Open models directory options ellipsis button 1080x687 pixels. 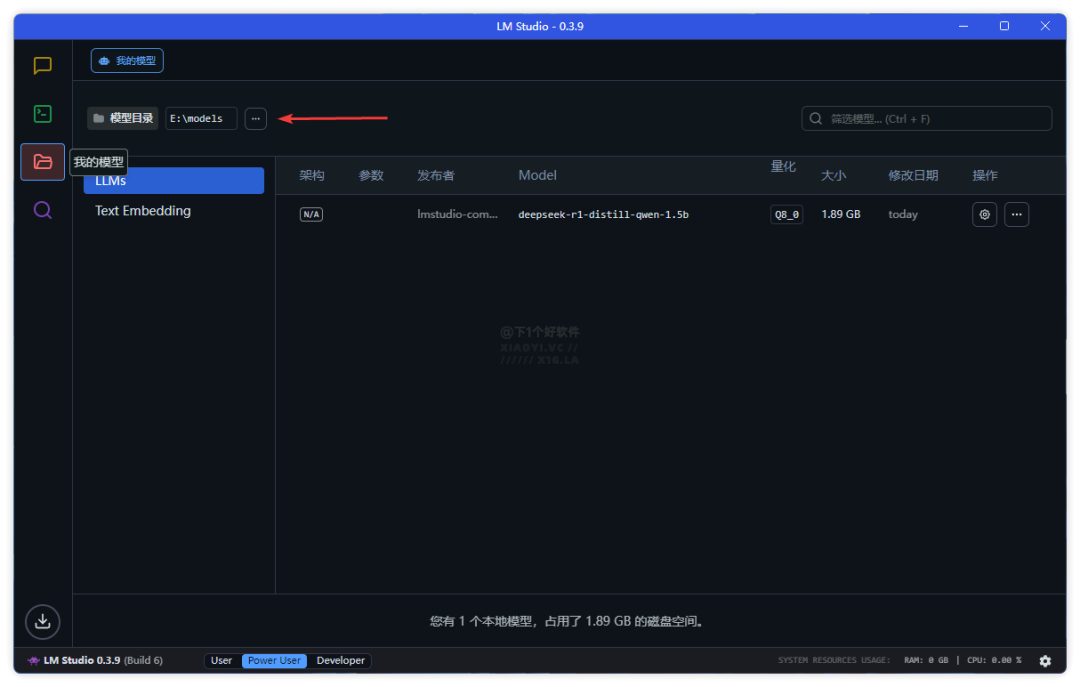tap(256, 119)
